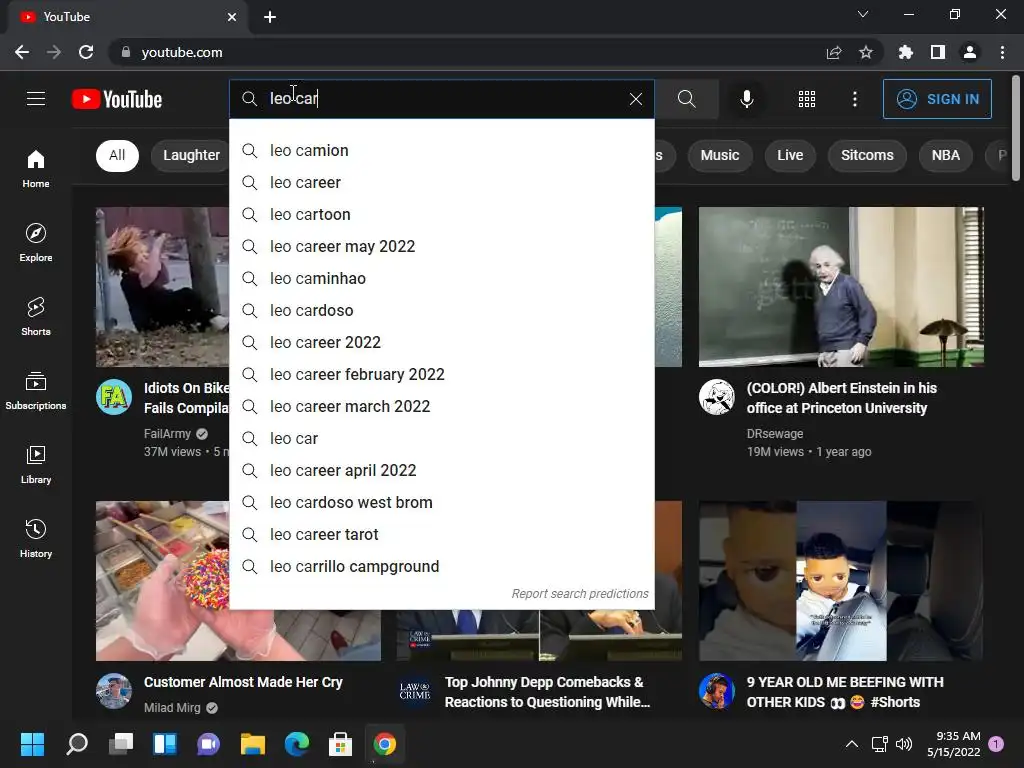
Task: Open FailArmy channel name link
Action: [167, 434]
